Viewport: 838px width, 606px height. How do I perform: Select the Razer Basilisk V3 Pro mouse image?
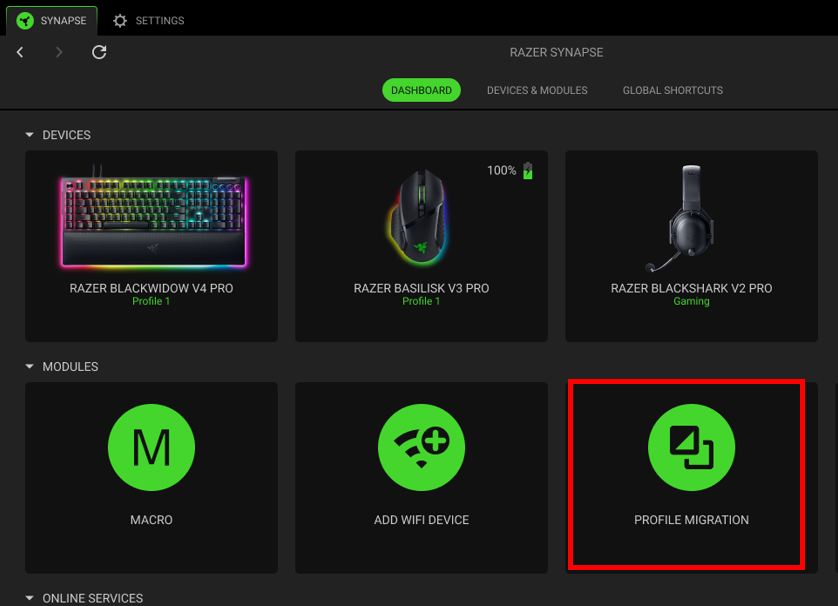[421, 217]
